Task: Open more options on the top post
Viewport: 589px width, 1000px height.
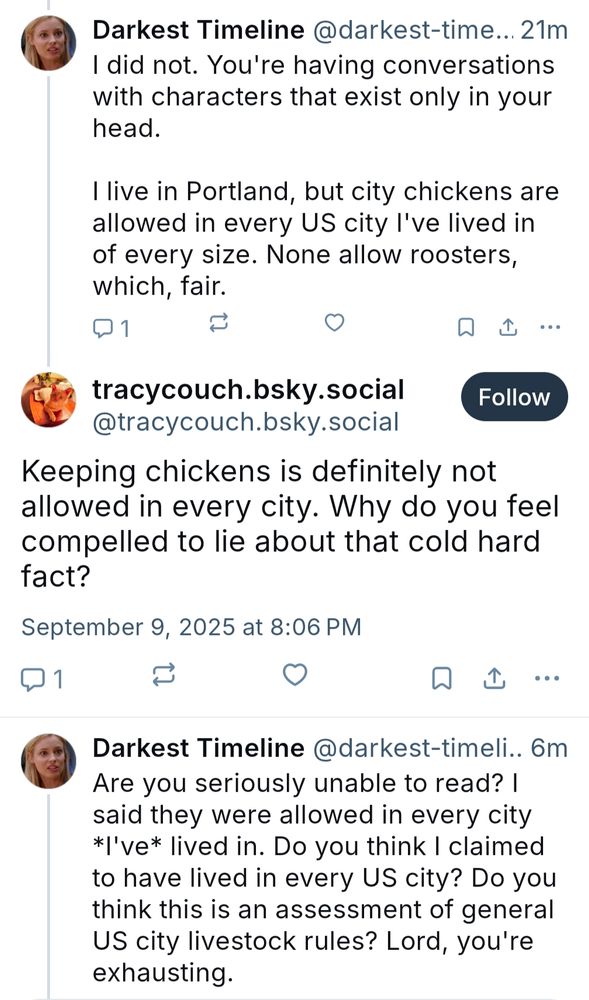Action: tap(550, 325)
